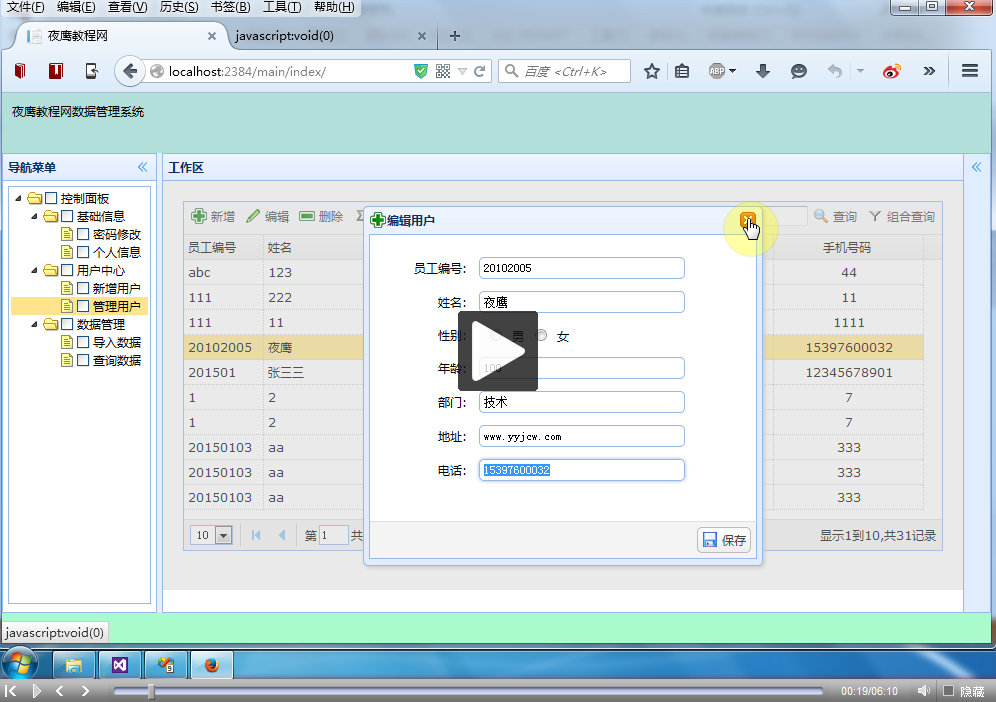Open the Firefox hamburger menu
The width and height of the screenshot is (996, 702).
coord(969,71)
